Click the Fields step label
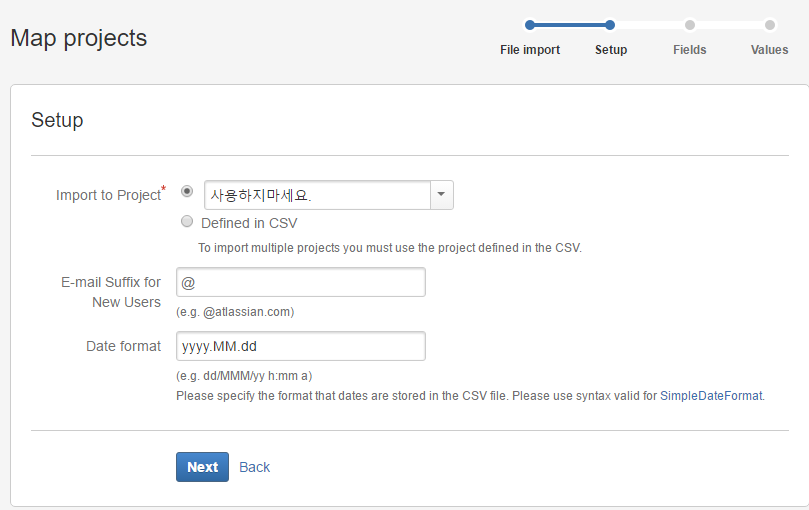Viewport: 809px width, 510px height. click(690, 50)
